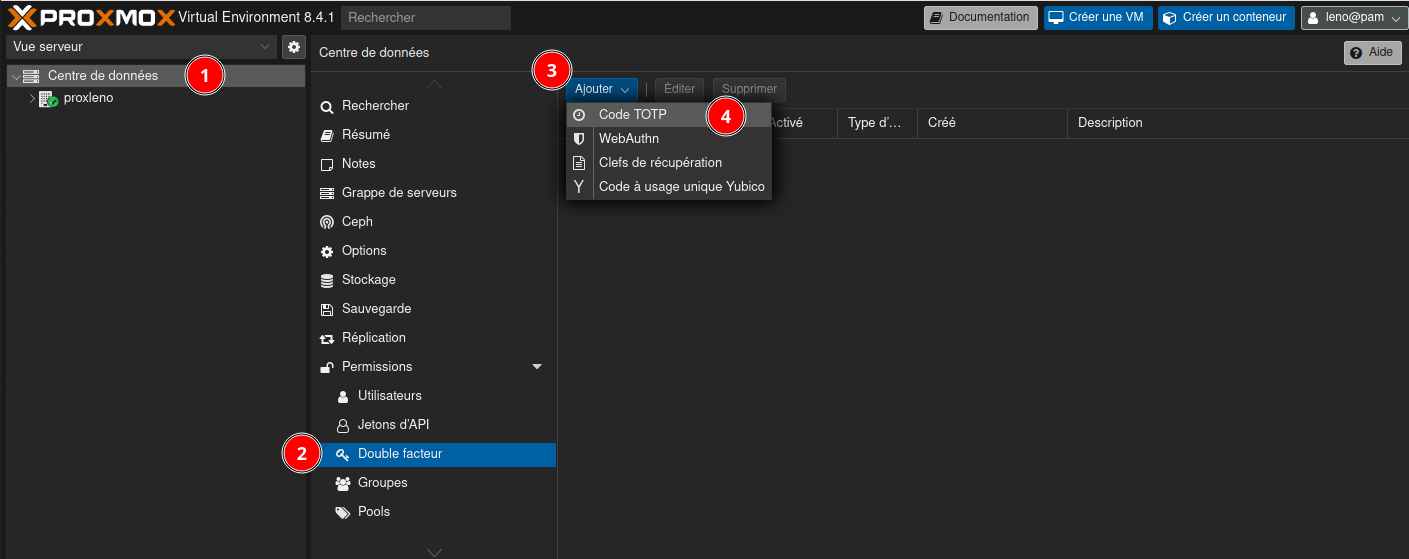Click the Aide help button
Viewport: 1409px width, 559px height.
[1372, 53]
